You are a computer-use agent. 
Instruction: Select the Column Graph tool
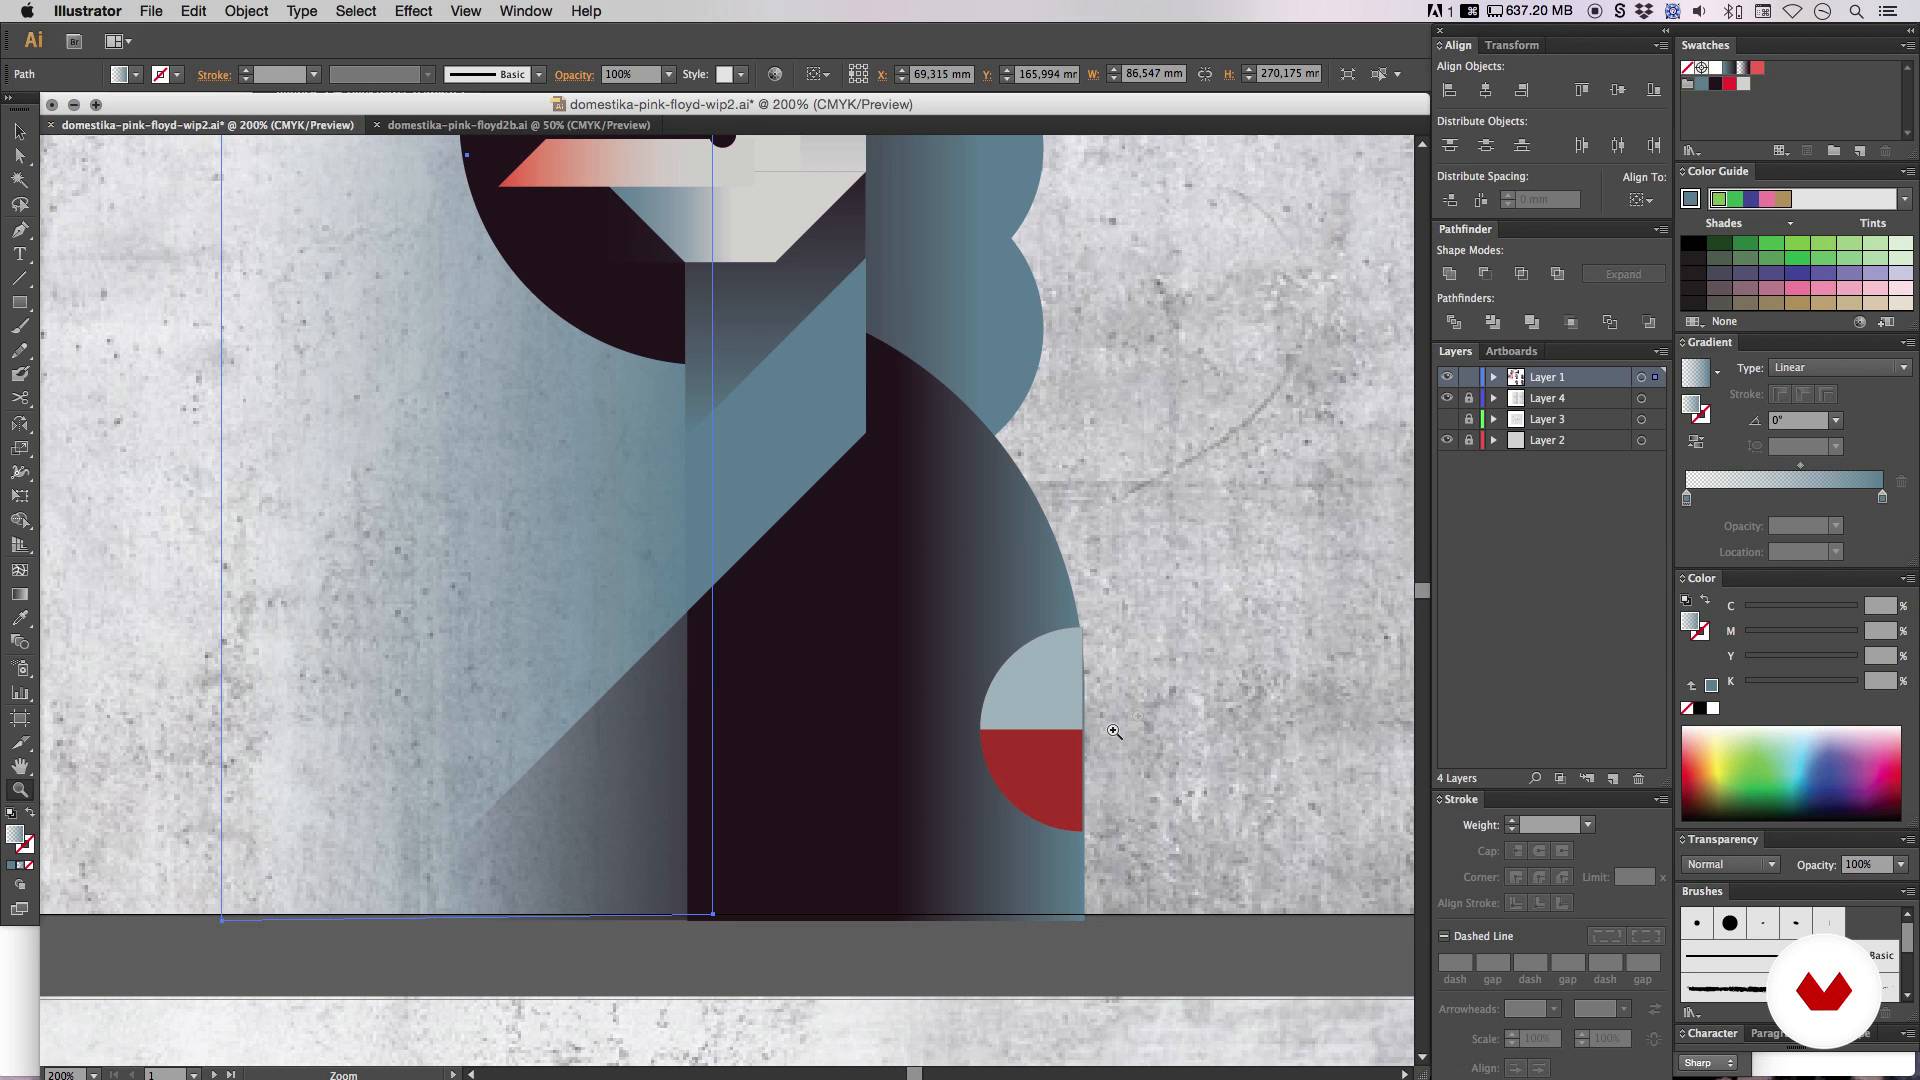click(x=19, y=692)
